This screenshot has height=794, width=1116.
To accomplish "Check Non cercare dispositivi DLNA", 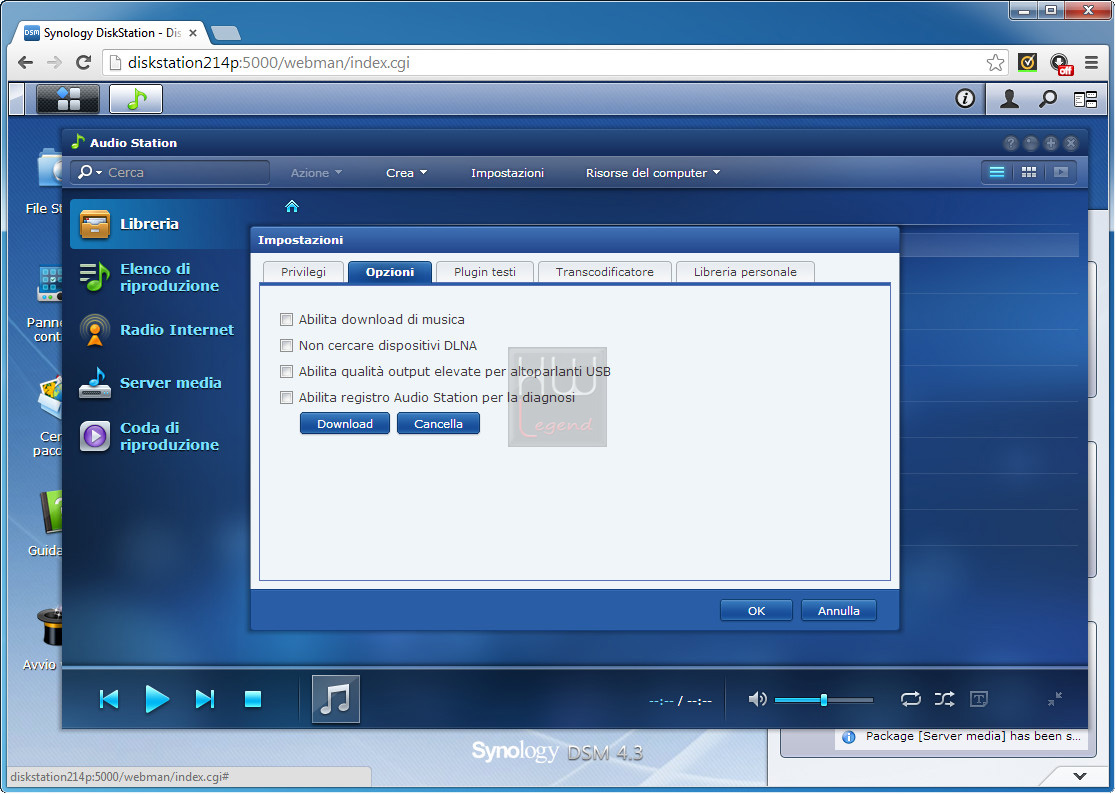I will pos(286,346).
